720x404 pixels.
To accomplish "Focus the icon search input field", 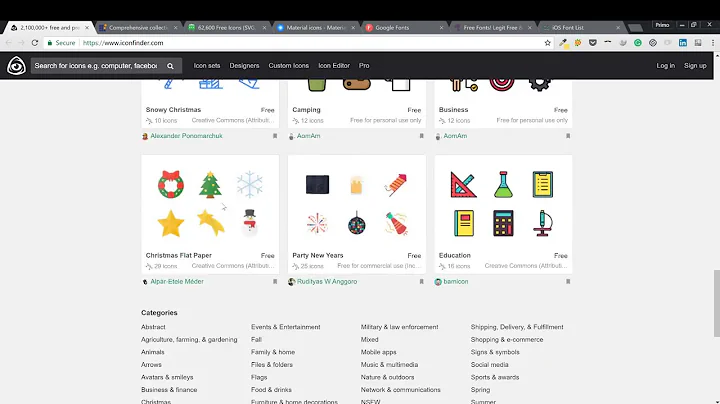I will pos(96,66).
